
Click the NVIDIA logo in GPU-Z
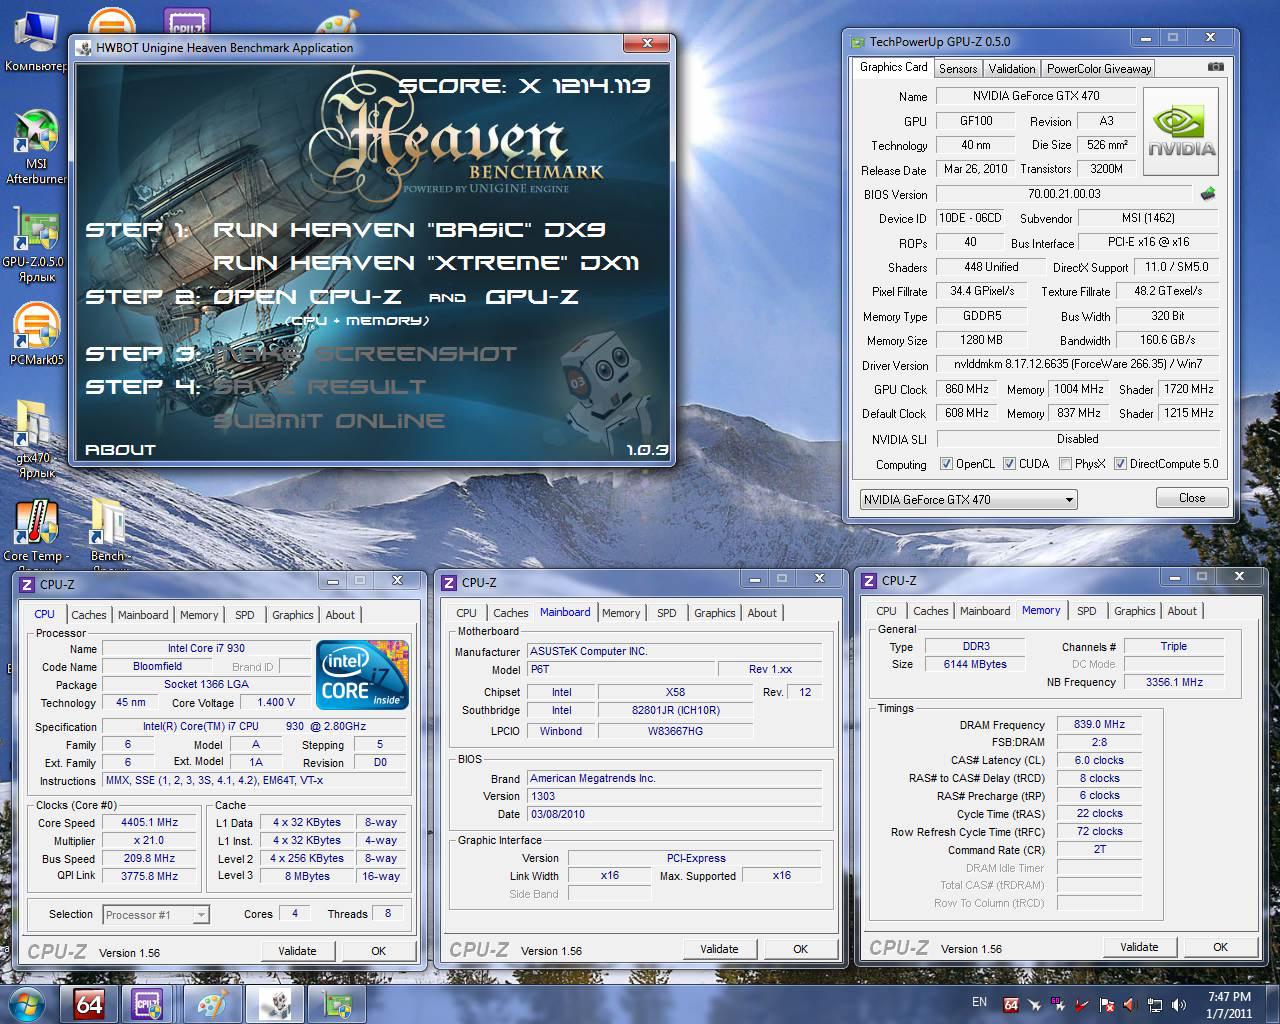1181,132
